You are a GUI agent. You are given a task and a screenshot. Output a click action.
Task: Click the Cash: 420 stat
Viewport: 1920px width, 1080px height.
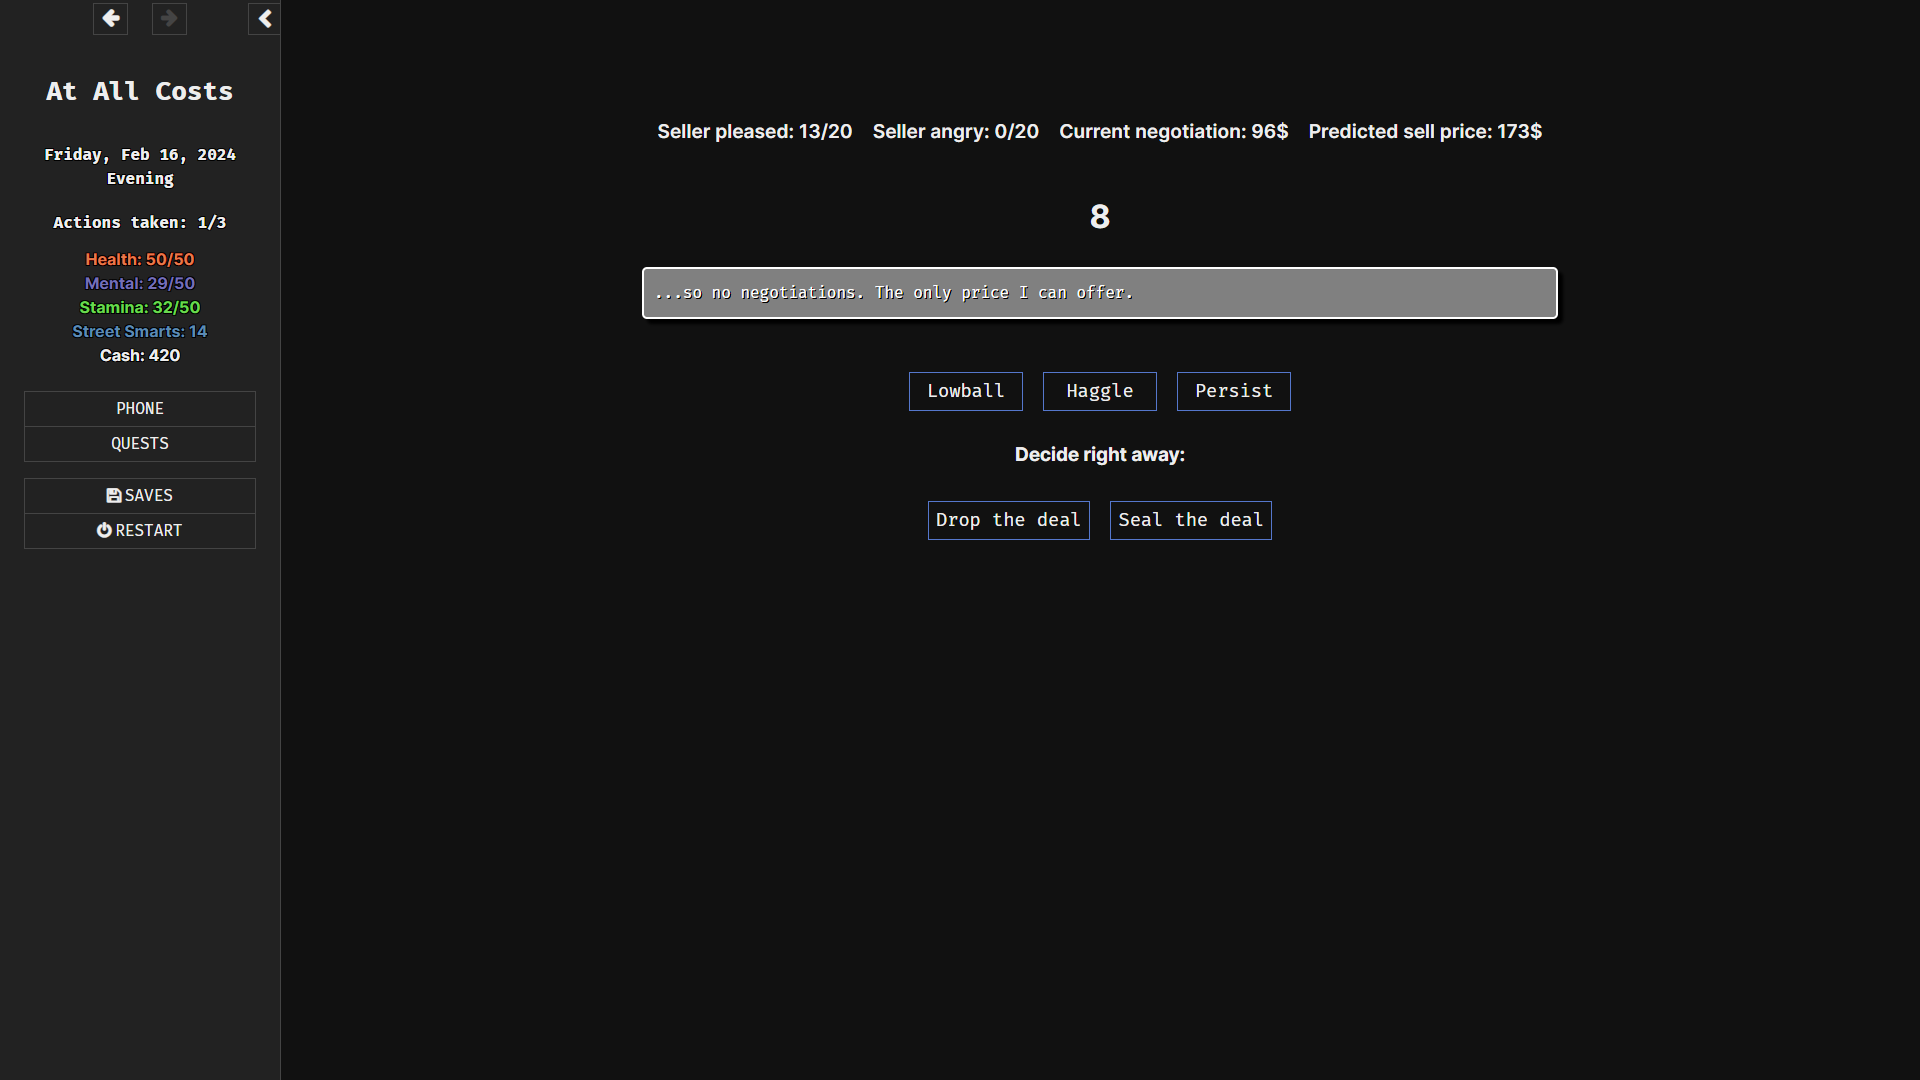140,356
